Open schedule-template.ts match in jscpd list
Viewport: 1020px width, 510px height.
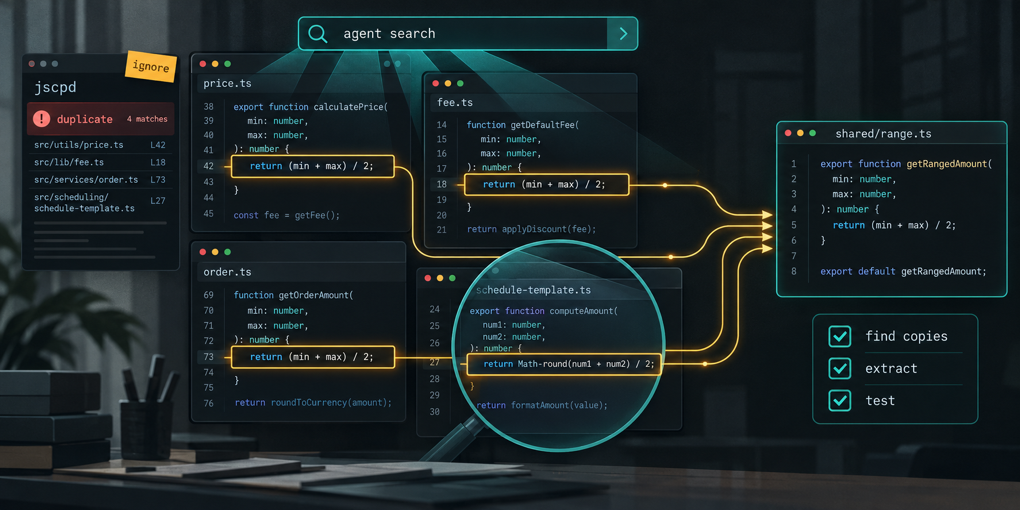pyautogui.click(x=100, y=202)
